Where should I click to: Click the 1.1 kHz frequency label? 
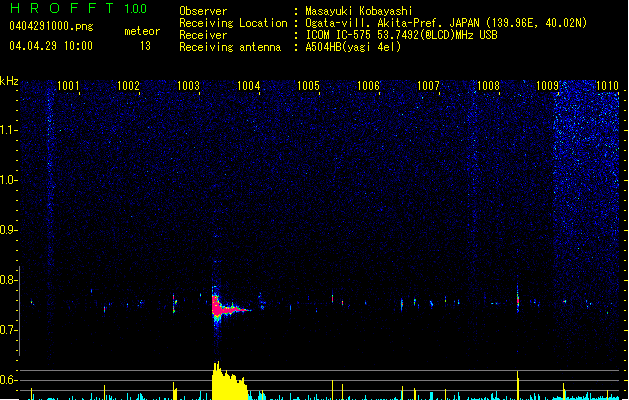coord(9,130)
